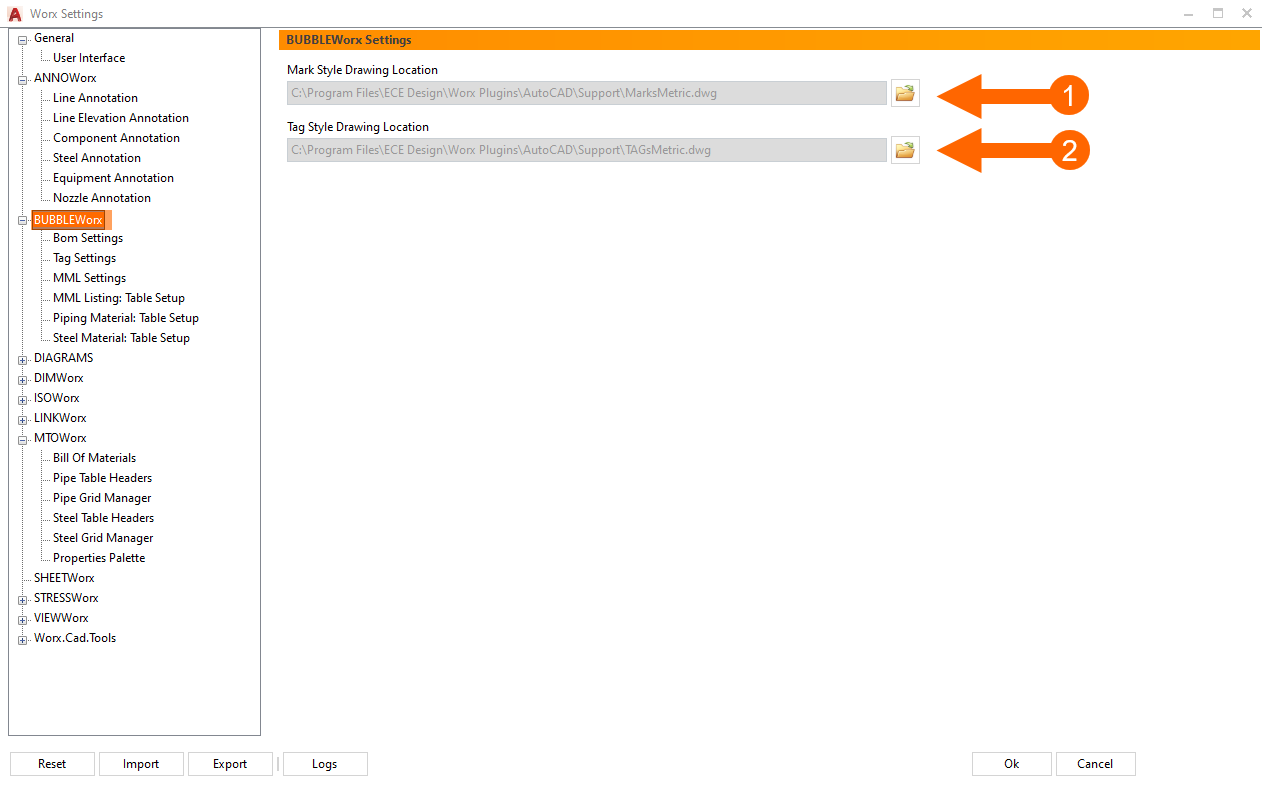Open Component Annotation settings
The image size is (1262, 790).
tap(116, 138)
